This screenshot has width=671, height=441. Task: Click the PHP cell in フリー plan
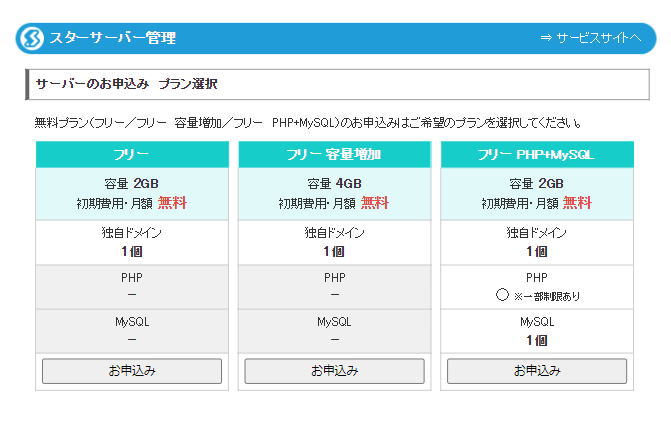[131, 286]
